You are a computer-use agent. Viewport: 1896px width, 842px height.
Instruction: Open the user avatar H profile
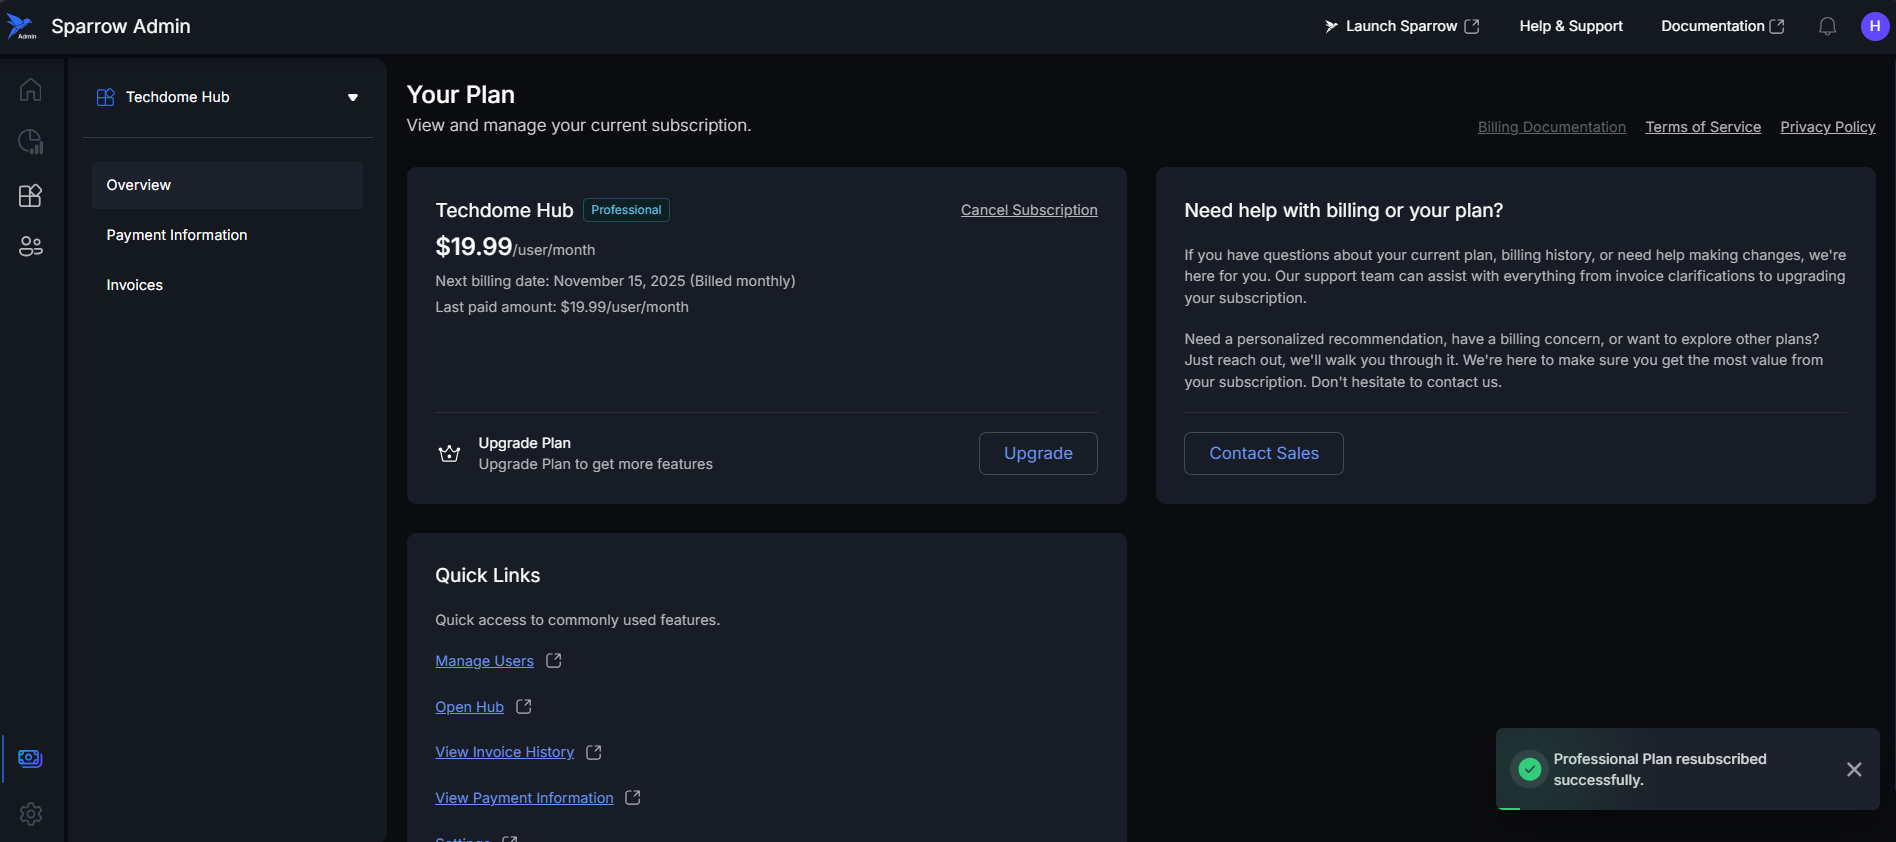(x=1874, y=27)
